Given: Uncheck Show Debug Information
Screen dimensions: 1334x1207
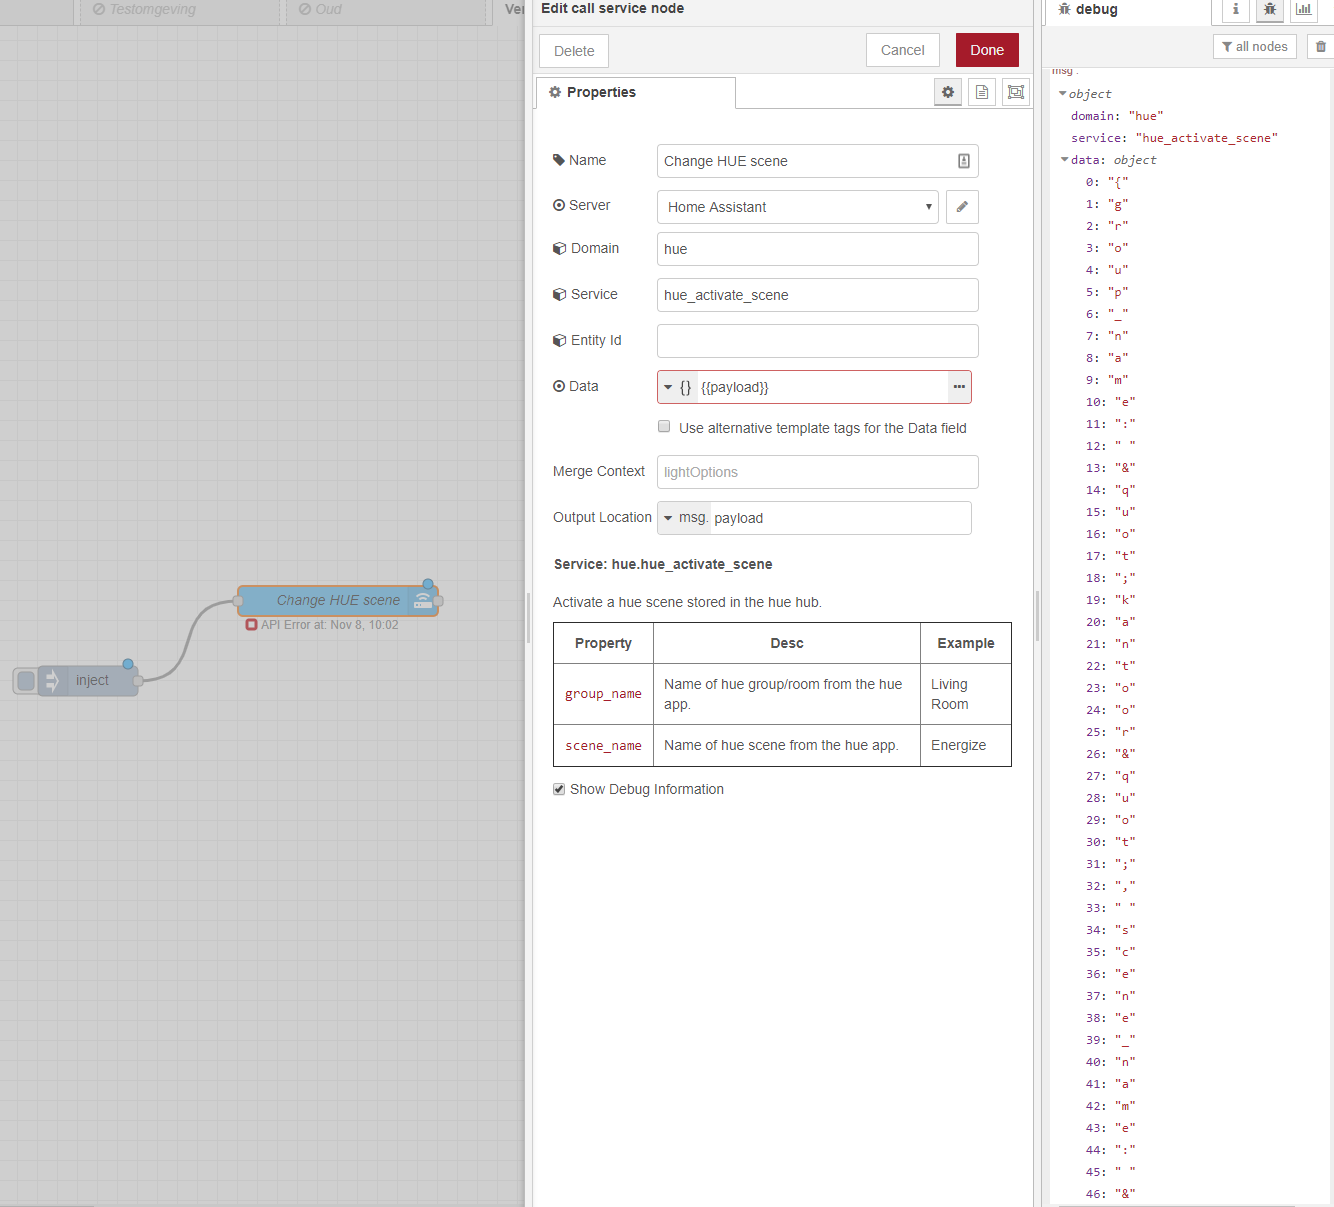Looking at the screenshot, I should coord(559,789).
